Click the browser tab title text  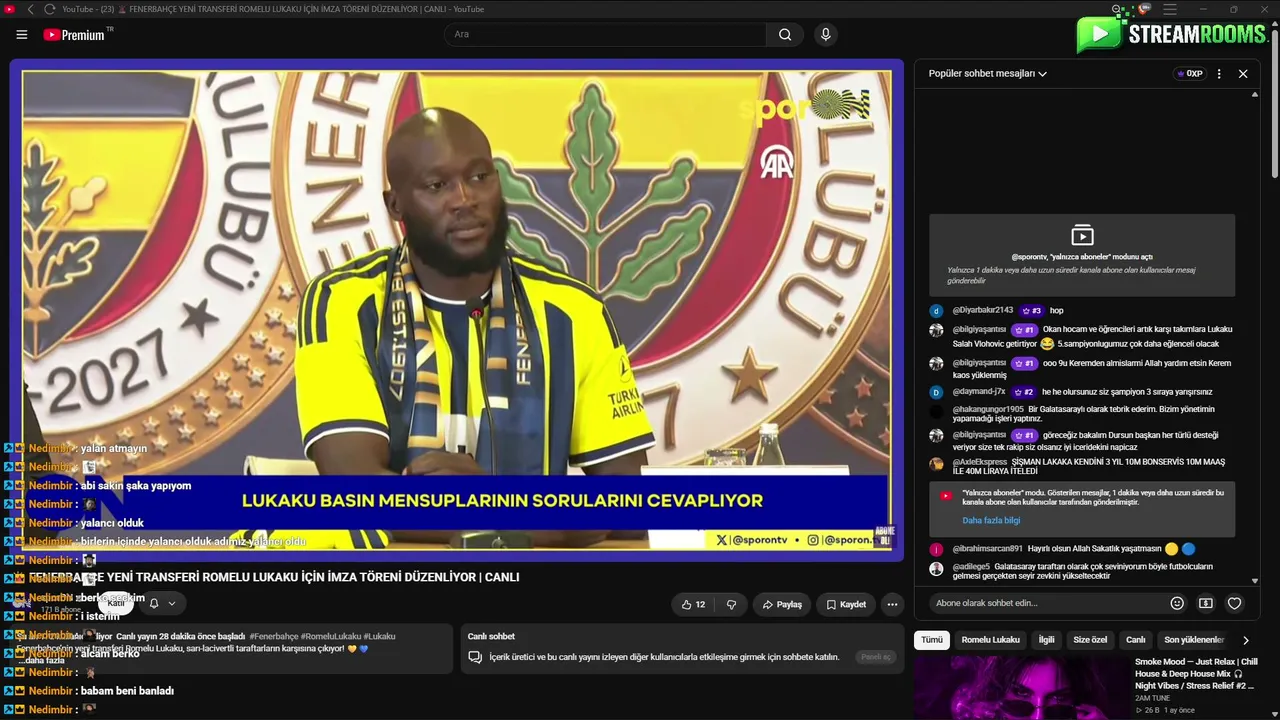pos(273,9)
